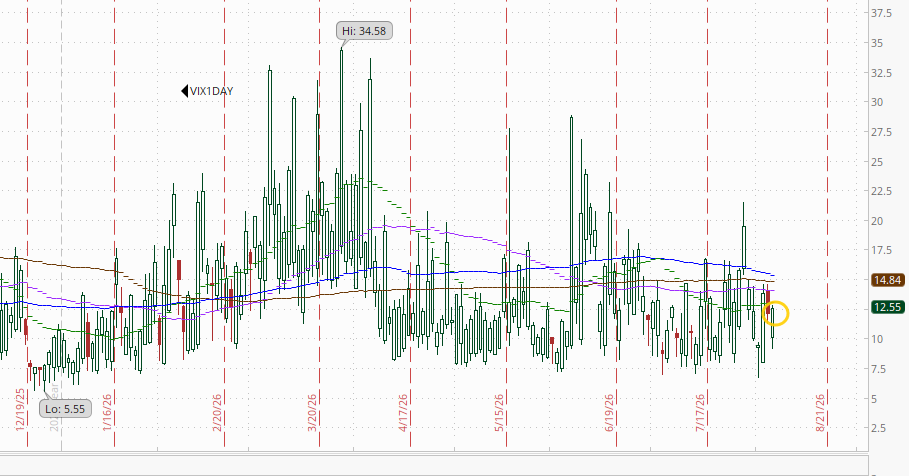Click the 25 price axis value
909x476 pixels.
pyautogui.click(x=877, y=162)
